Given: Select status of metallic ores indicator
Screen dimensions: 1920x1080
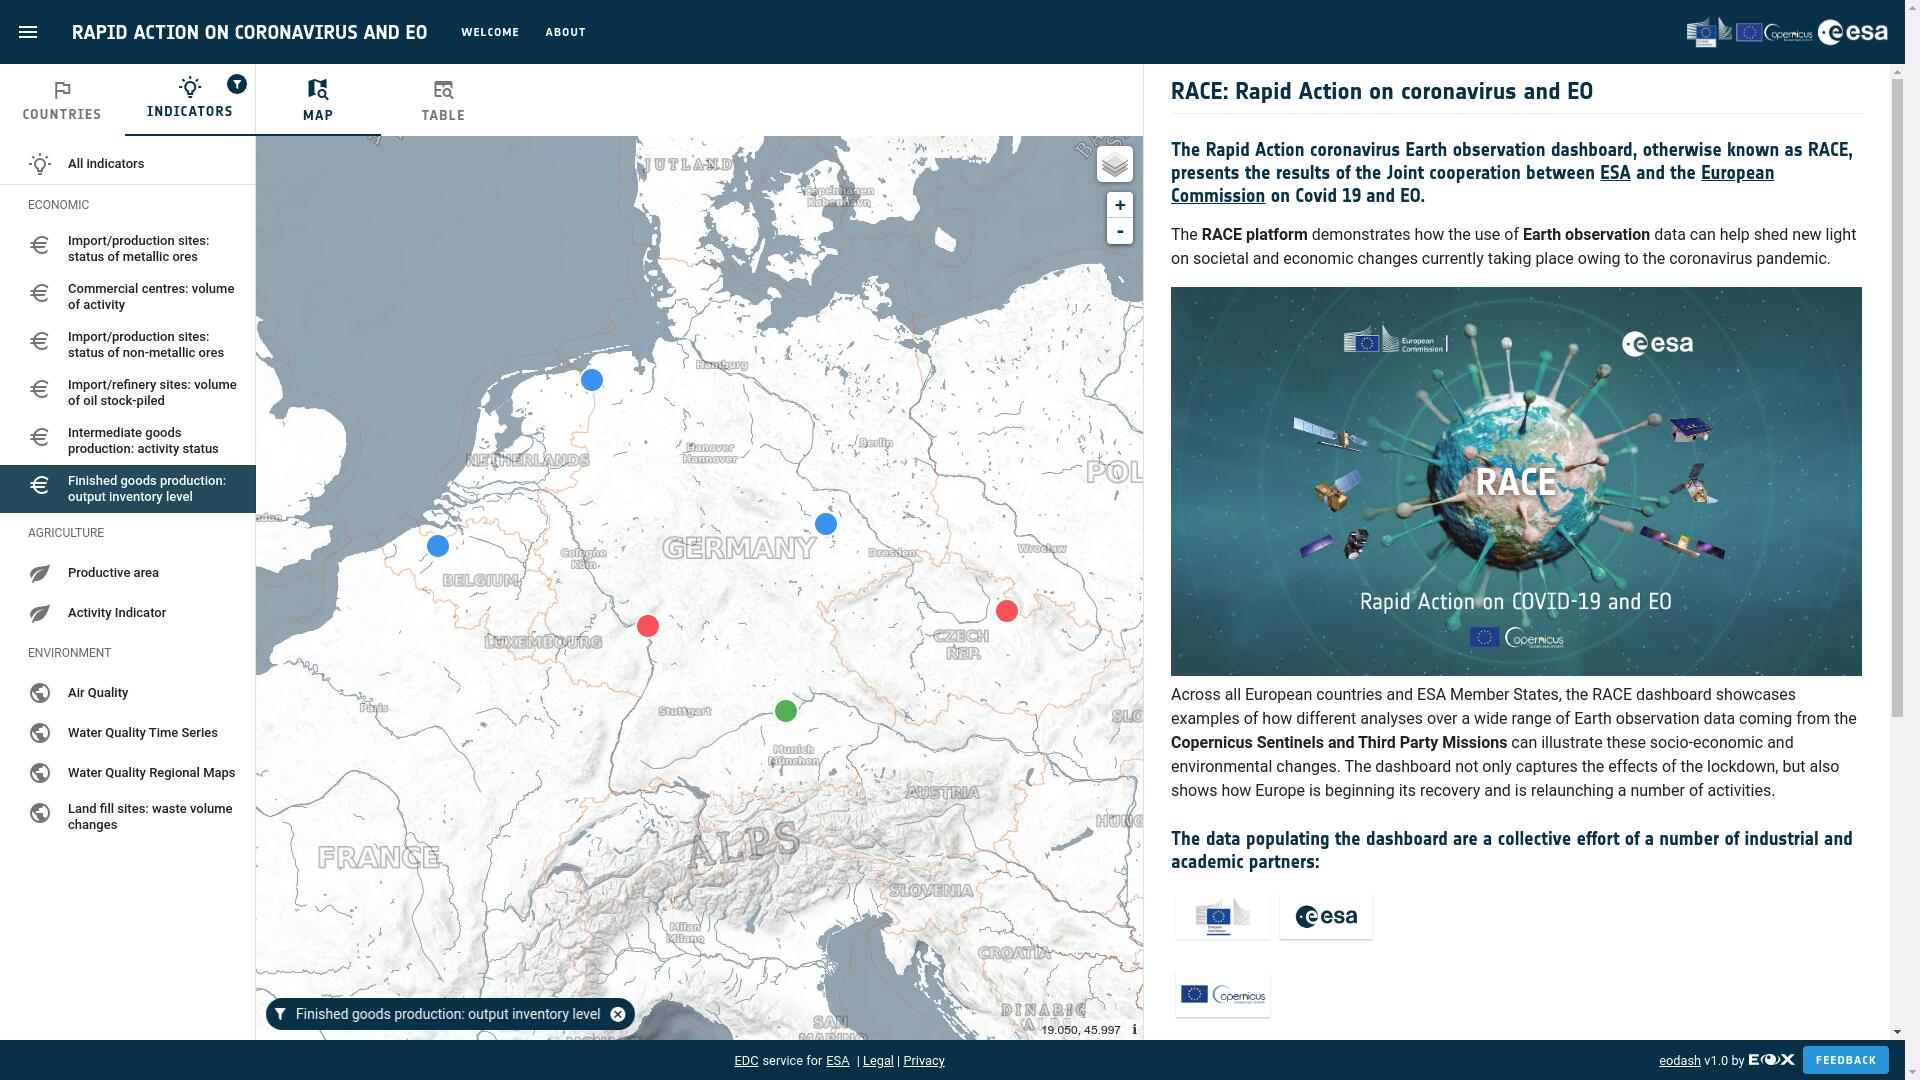Looking at the screenshot, I should coord(128,249).
